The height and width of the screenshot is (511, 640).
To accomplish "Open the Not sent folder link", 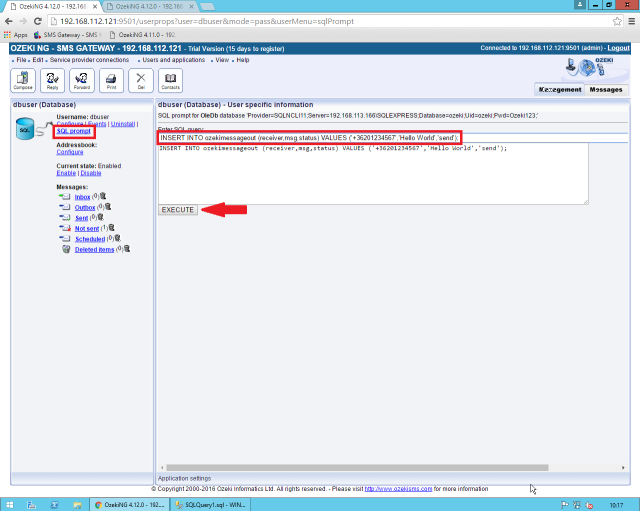I will pyautogui.click(x=87, y=229).
